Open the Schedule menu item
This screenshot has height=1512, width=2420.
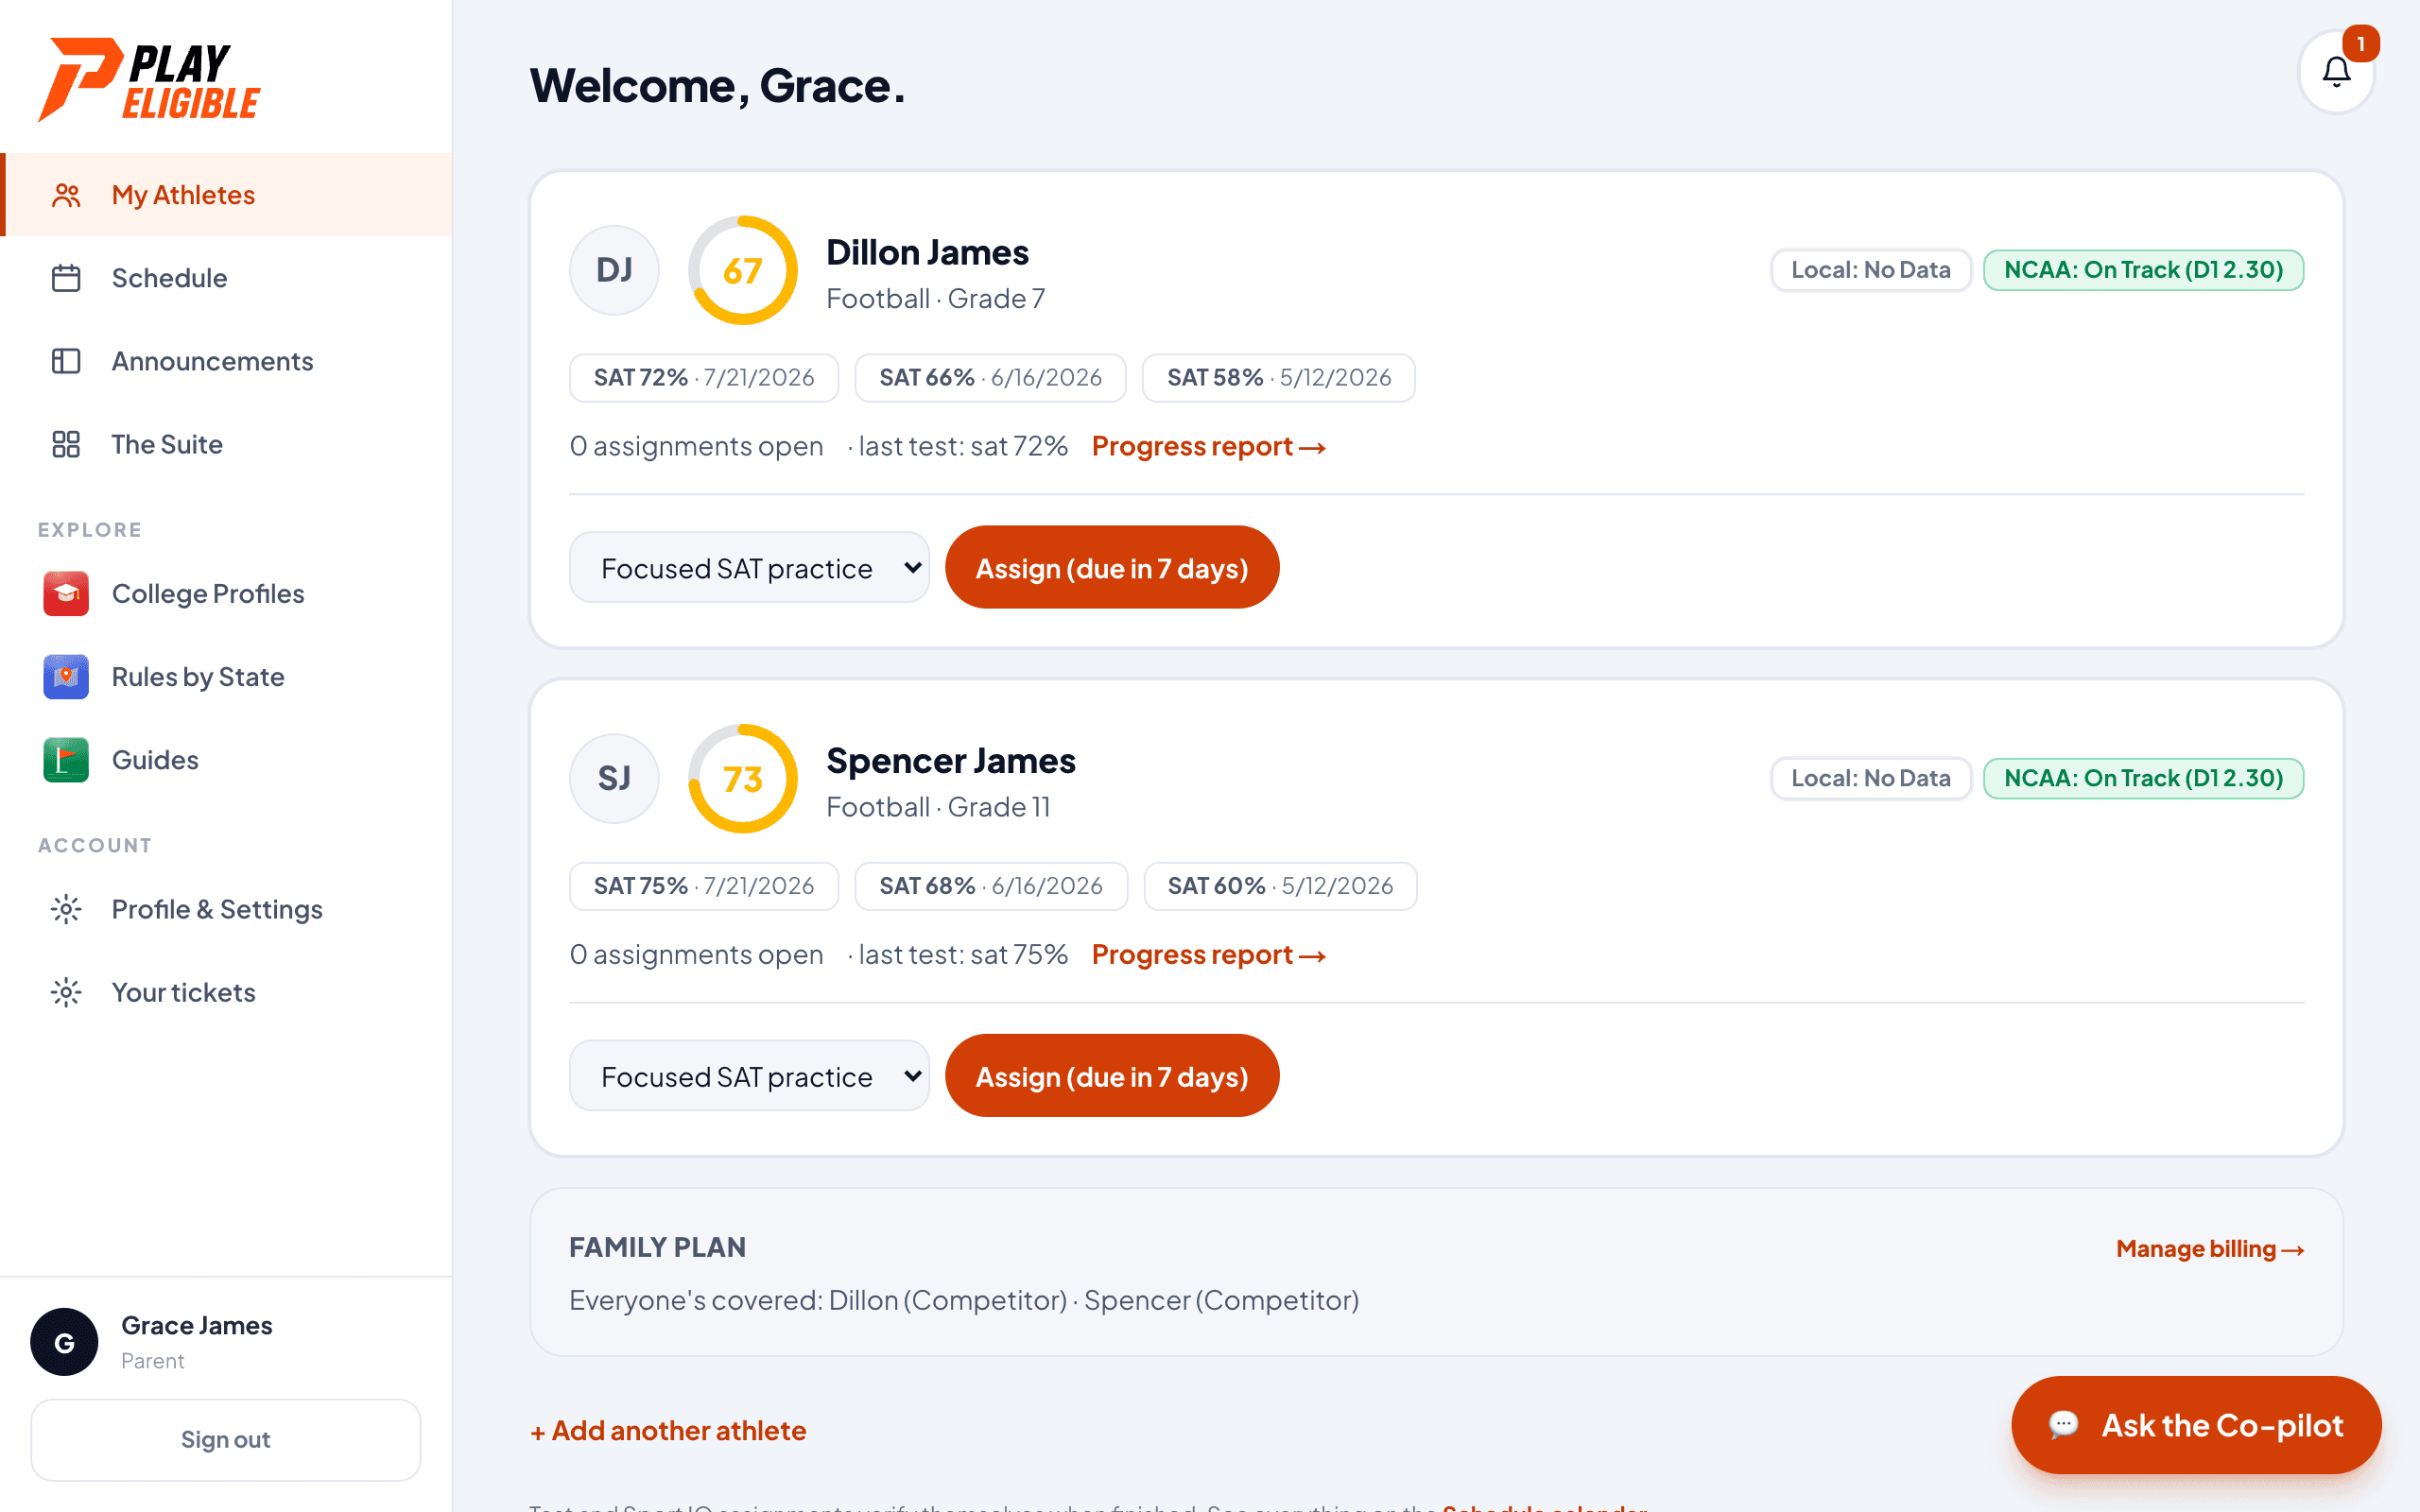point(226,278)
